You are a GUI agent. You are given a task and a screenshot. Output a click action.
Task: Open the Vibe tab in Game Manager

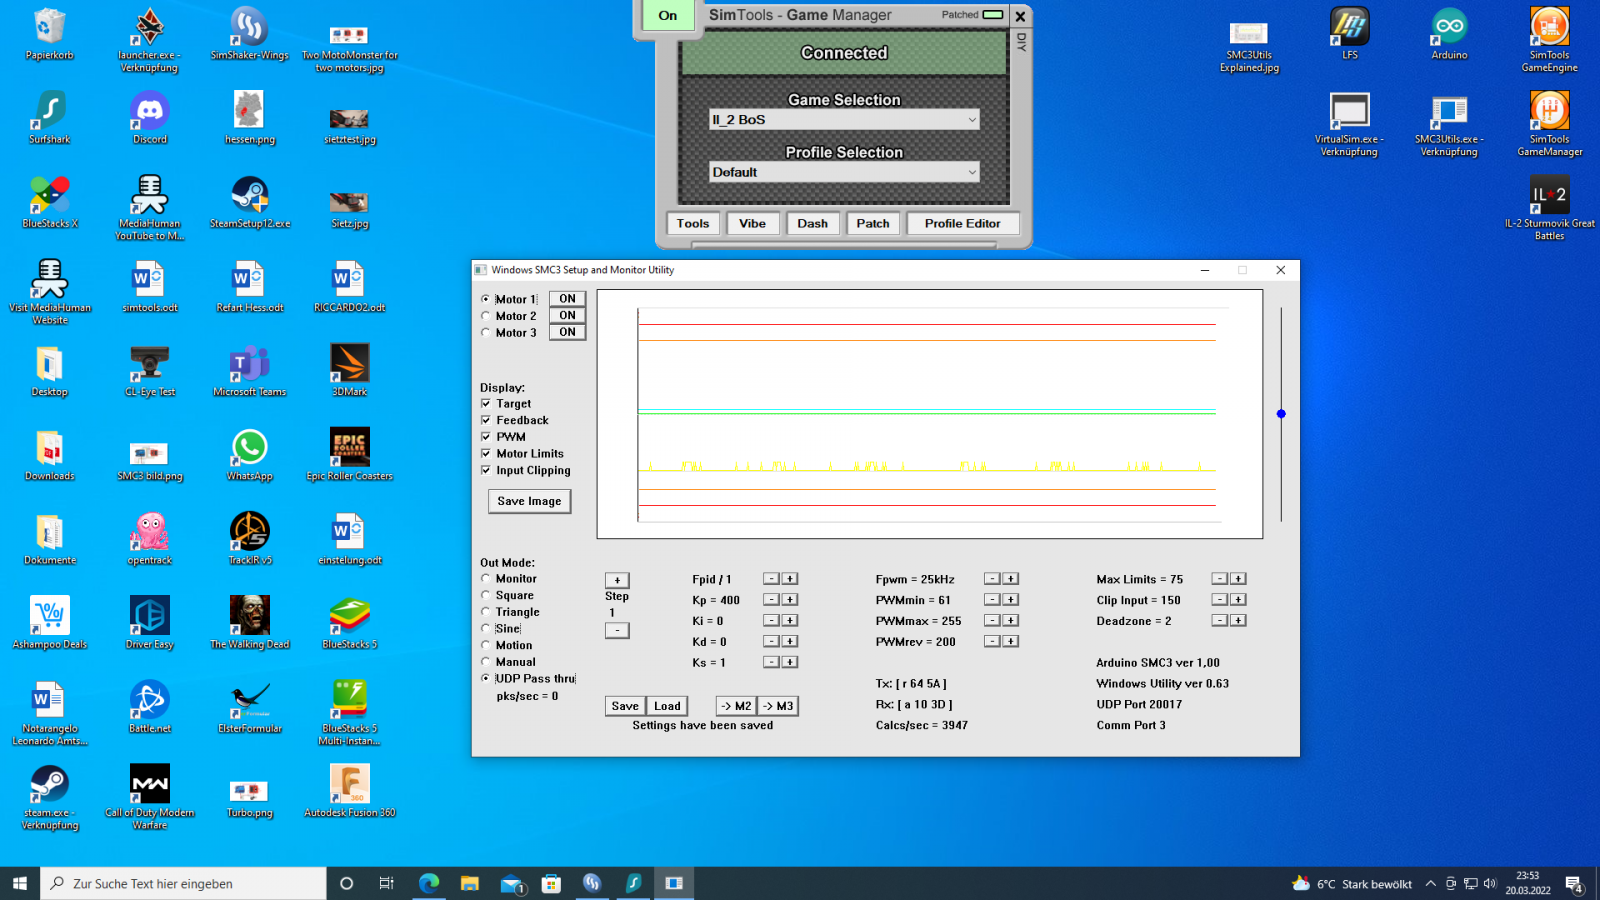click(x=752, y=223)
